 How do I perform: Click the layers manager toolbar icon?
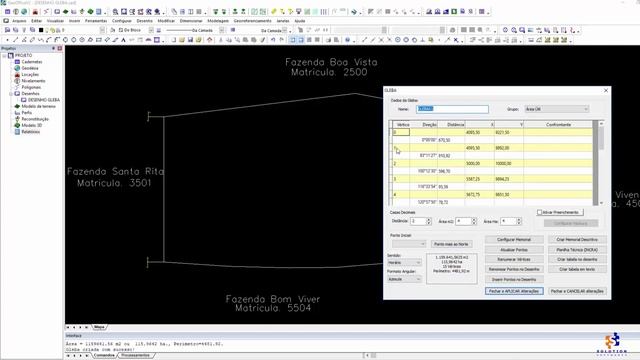pyautogui.click(x=7, y=30)
